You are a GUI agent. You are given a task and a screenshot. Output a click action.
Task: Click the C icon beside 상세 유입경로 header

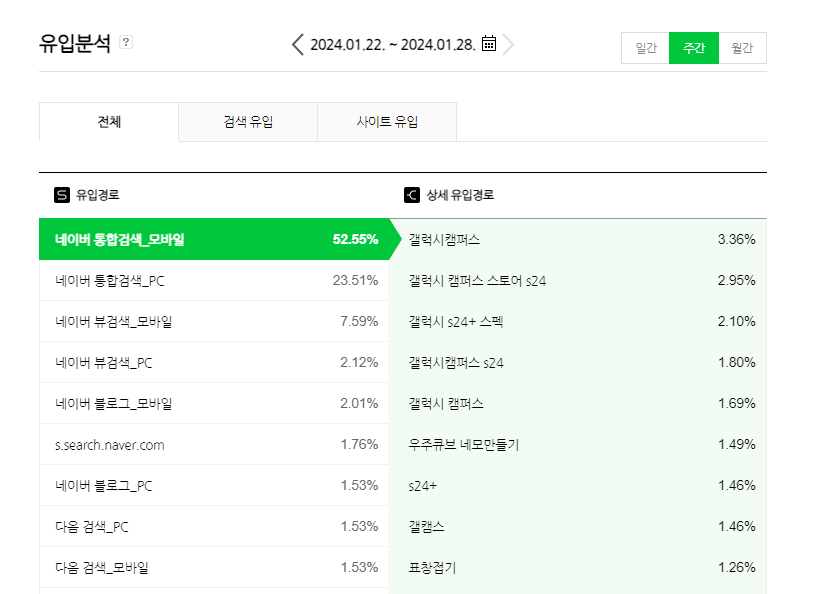coord(412,195)
